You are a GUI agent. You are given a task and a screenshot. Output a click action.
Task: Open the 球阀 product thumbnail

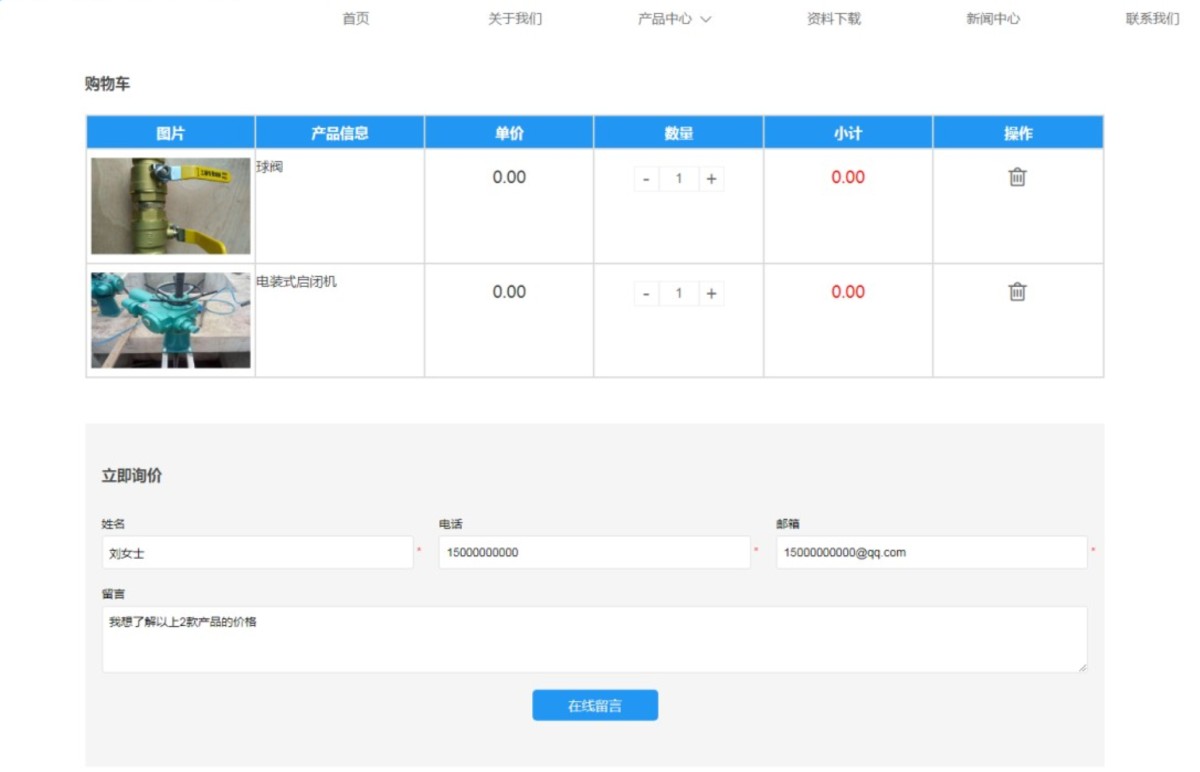[x=171, y=206]
